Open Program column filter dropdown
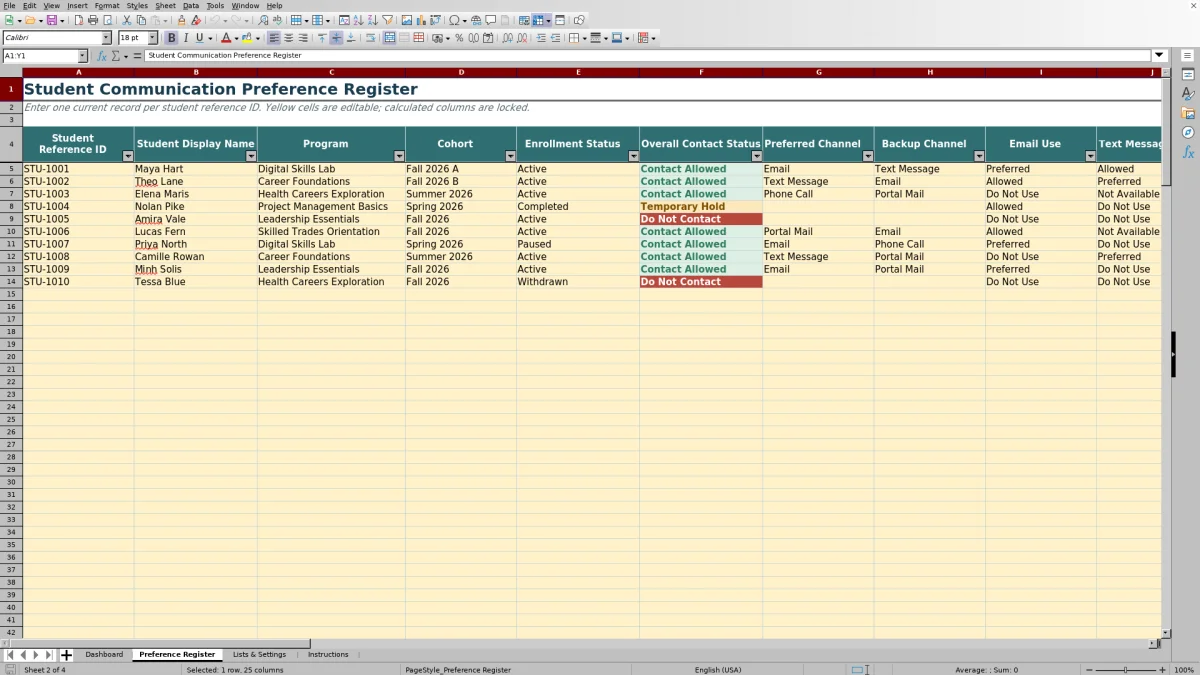Viewport: 1200px width, 675px height. point(399,156)
